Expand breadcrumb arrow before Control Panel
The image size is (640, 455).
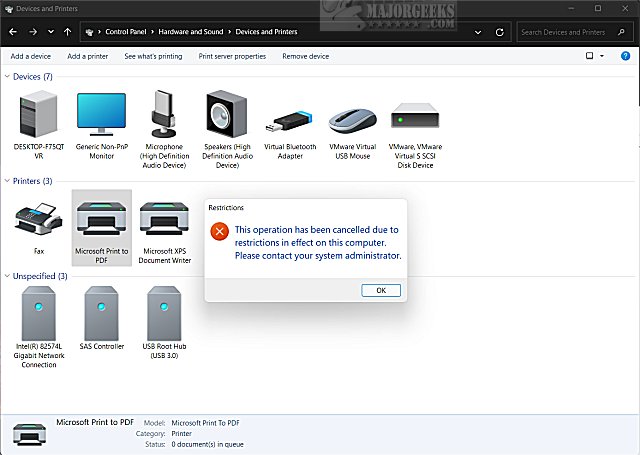point(99,32)
